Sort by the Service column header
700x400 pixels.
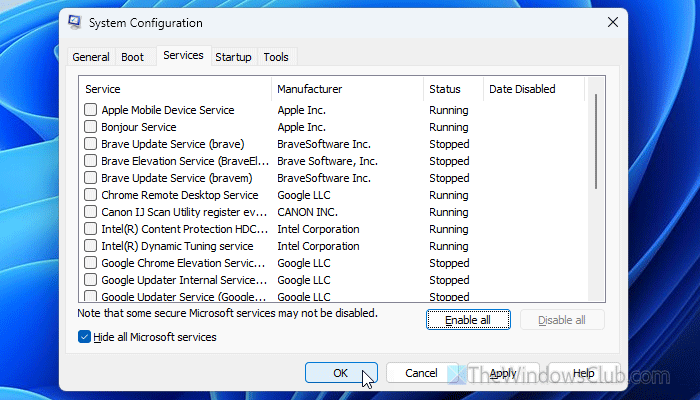pyautogui.click(x=175, y=89)
